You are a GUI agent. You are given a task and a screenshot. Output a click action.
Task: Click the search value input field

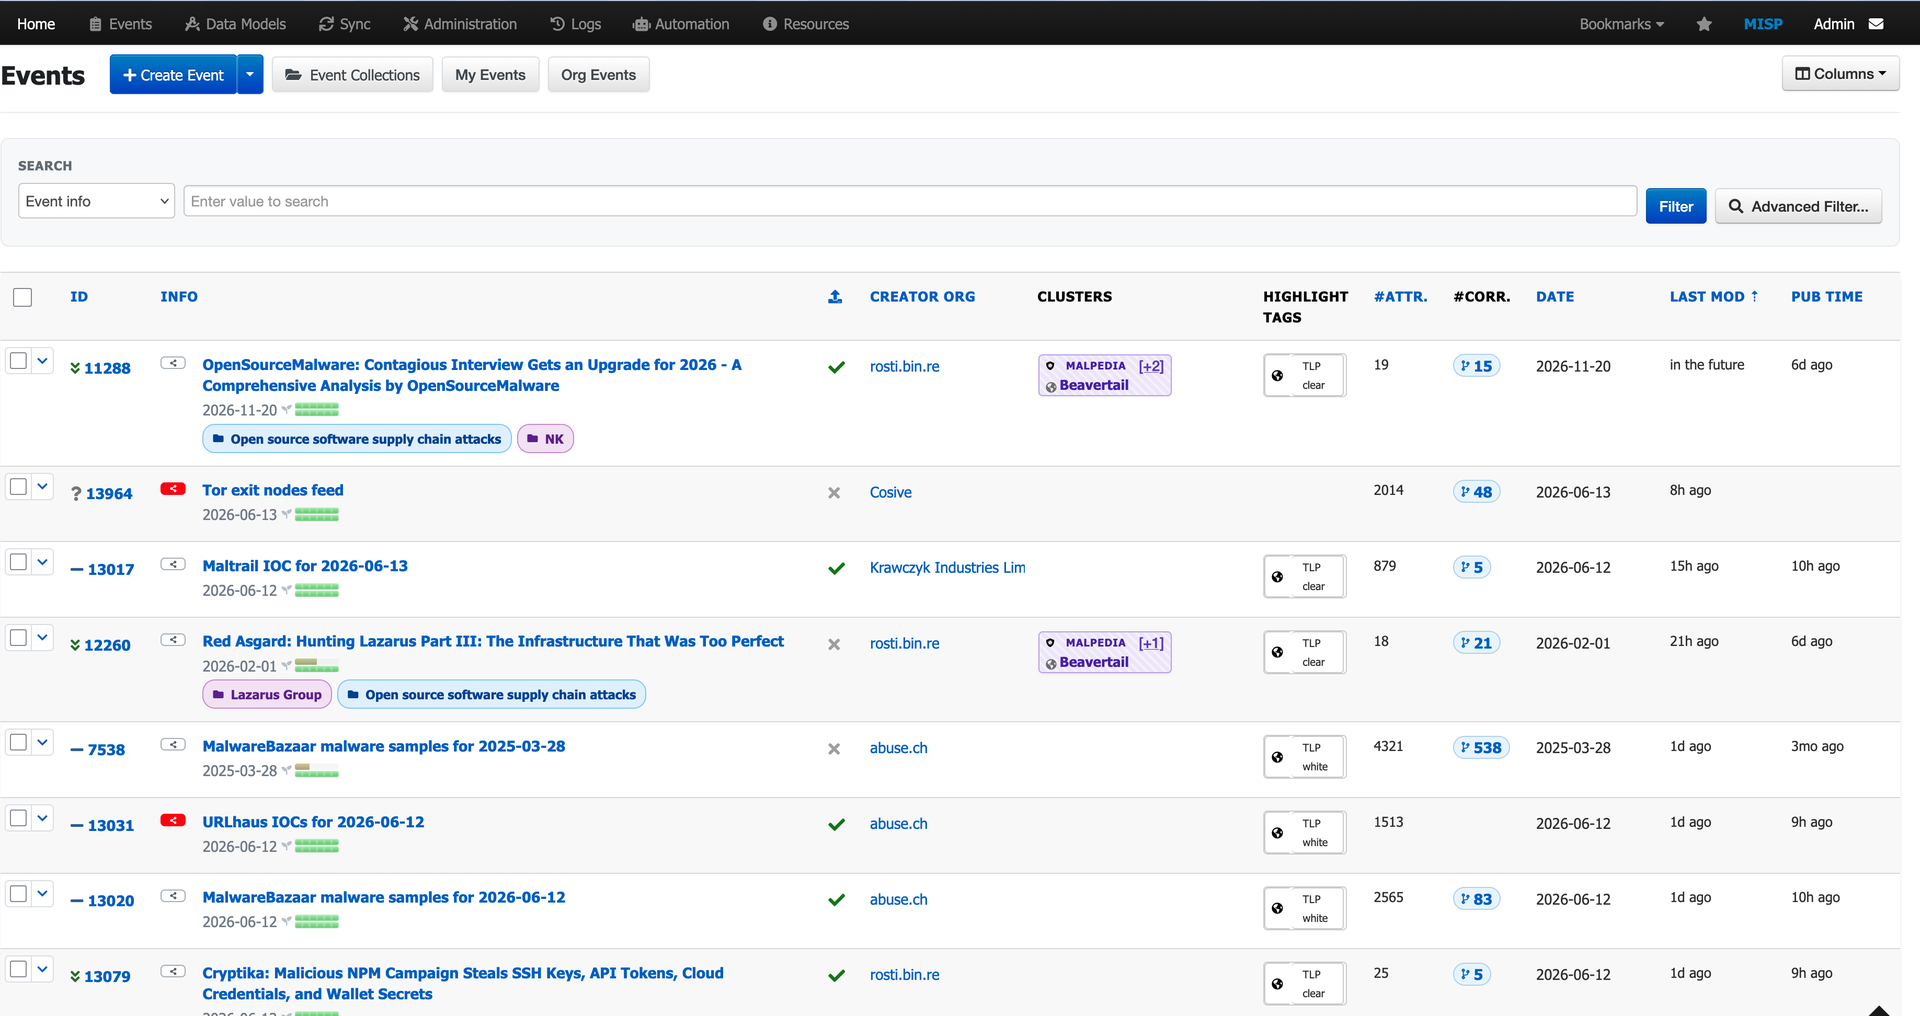tap(910, 201)
